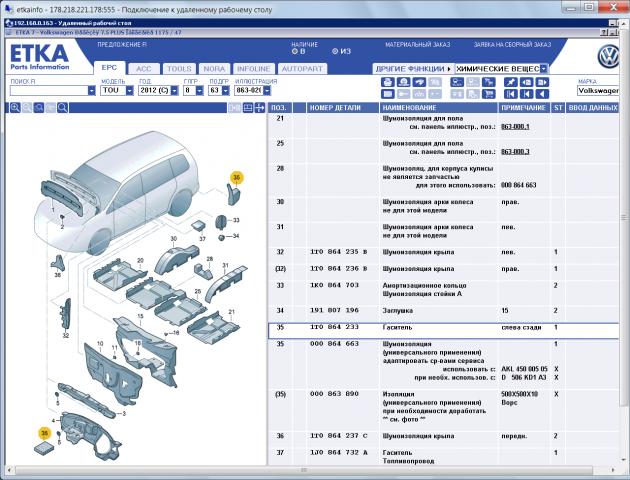Open the year dropdown showing 2012 (C)
Screen dimensions: 630x480
[x=174, y=91]
